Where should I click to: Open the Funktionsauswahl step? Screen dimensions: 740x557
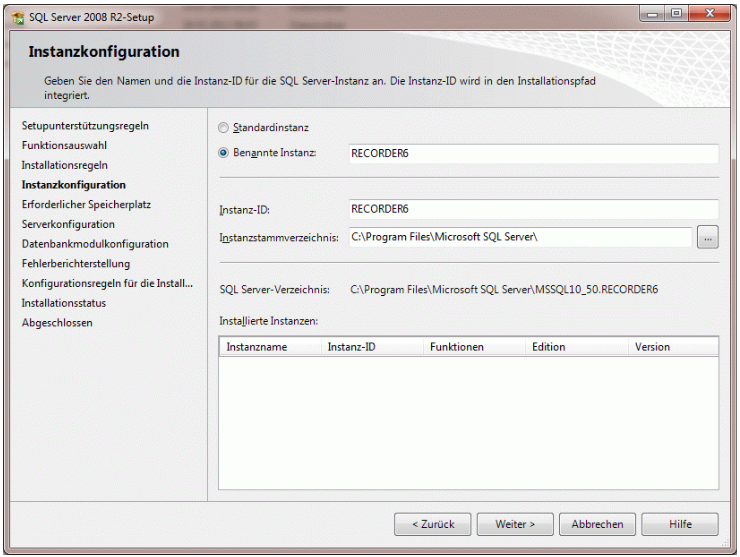[64, 145]
